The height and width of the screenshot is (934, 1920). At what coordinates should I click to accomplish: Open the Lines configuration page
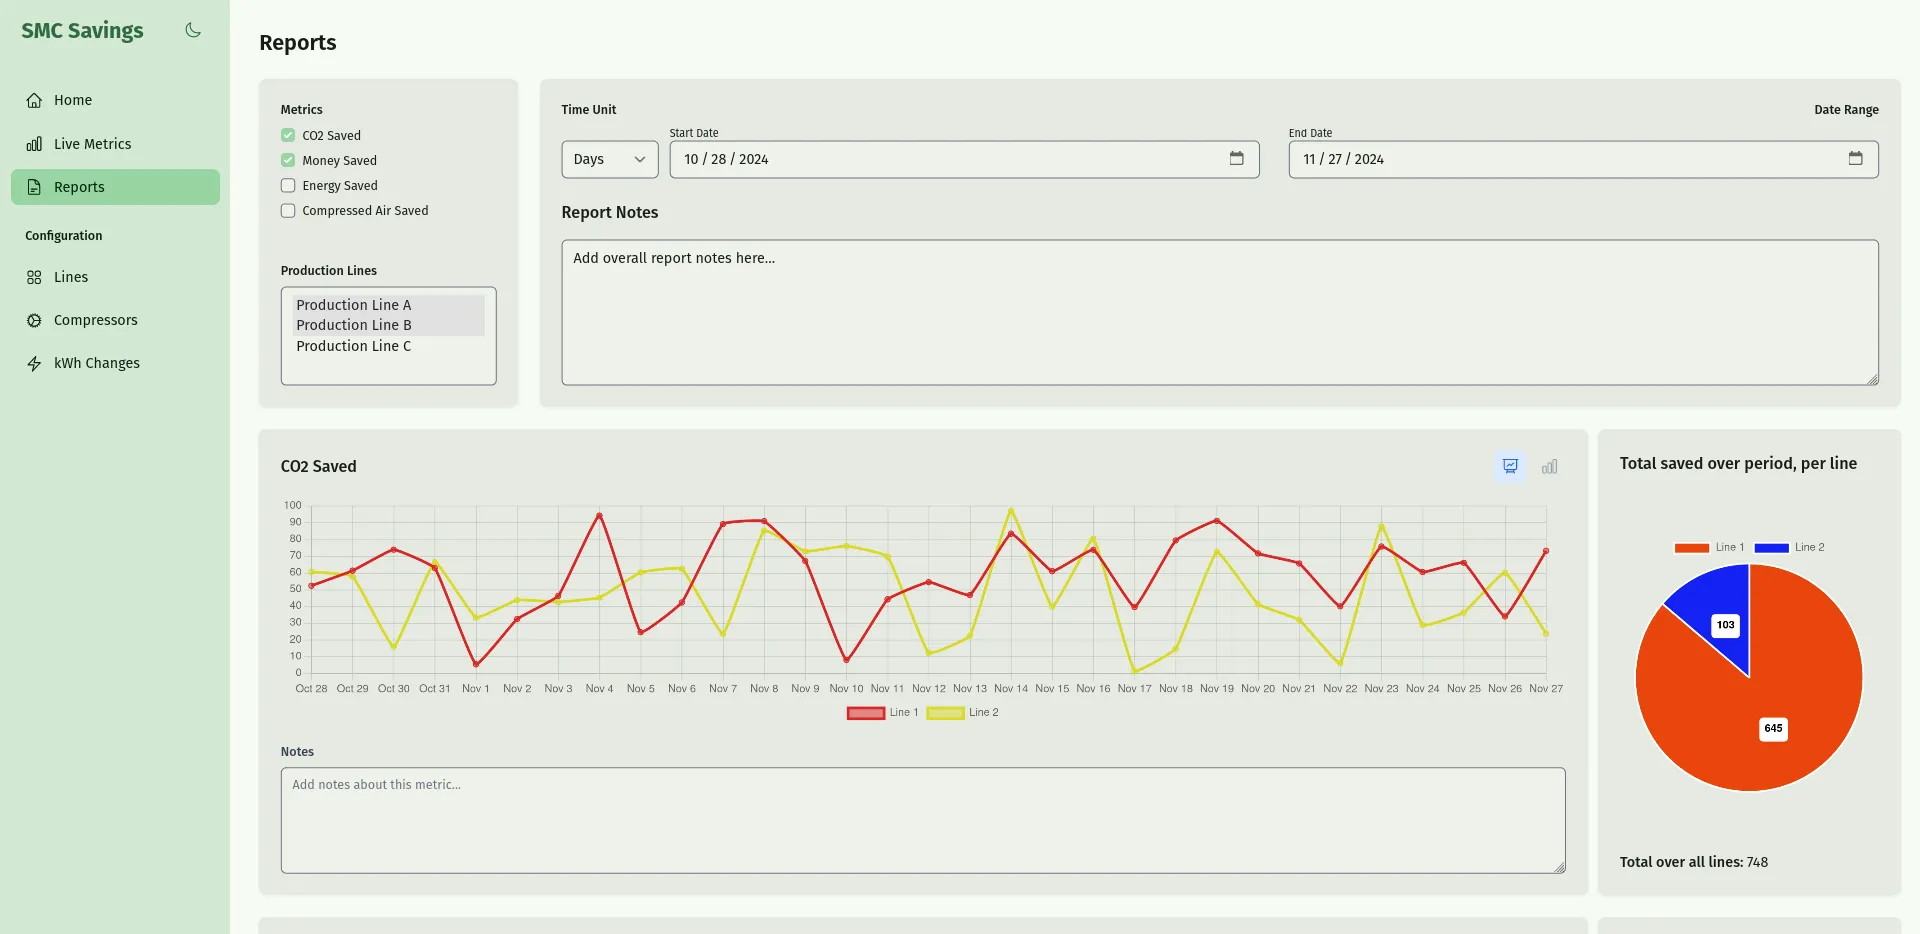point(70,277)
